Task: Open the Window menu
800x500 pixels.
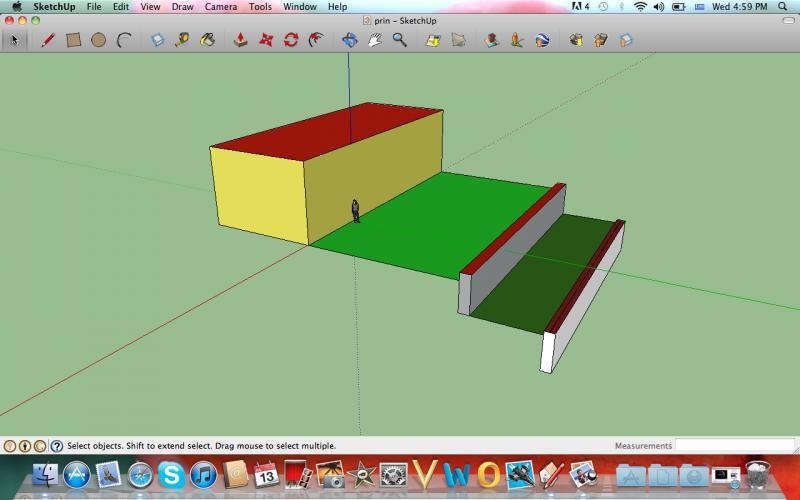Action: pos(300,7)
